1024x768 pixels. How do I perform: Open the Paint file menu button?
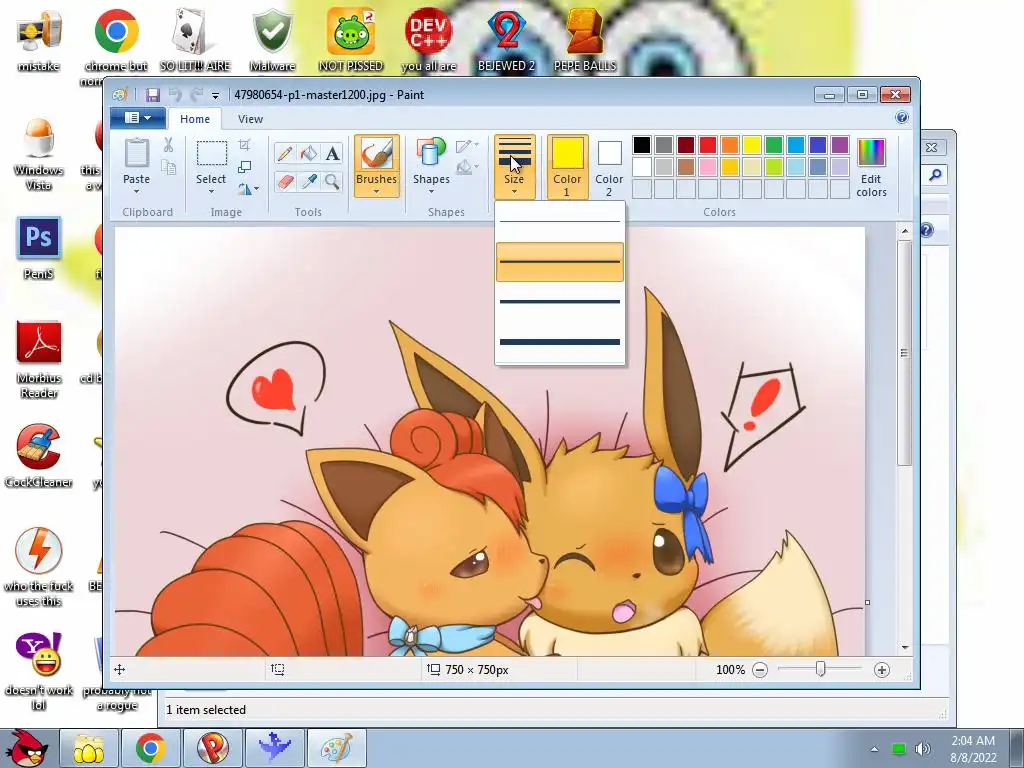[x=138, y=118]
